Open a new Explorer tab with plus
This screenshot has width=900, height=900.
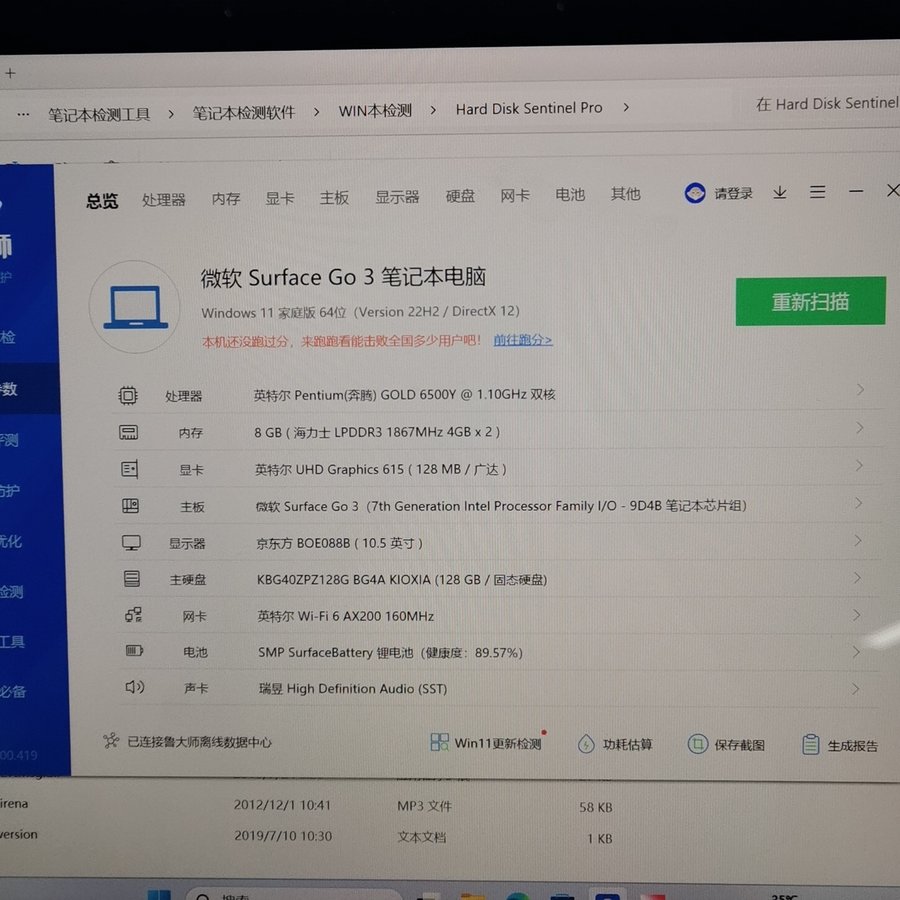click(x=10, y=73)
